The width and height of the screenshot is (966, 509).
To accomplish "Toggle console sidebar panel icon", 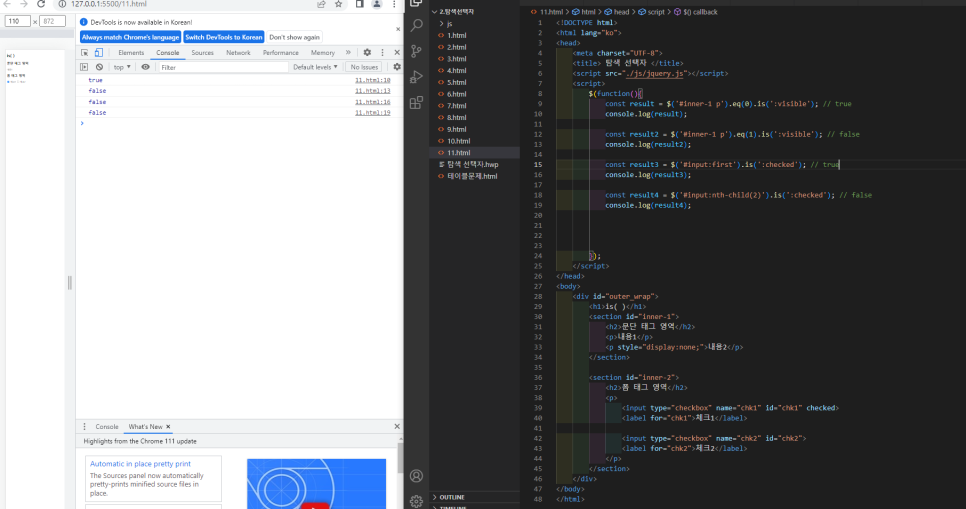I will pyautogui.click(x=84, y=67).
